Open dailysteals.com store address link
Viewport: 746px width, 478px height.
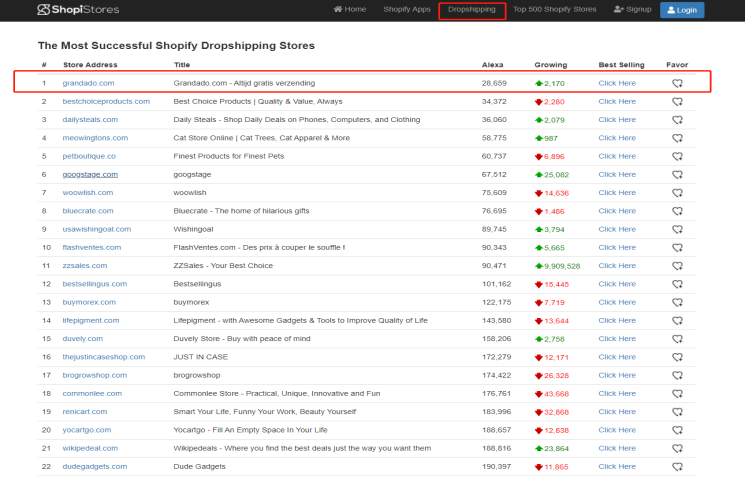[90, 120]
